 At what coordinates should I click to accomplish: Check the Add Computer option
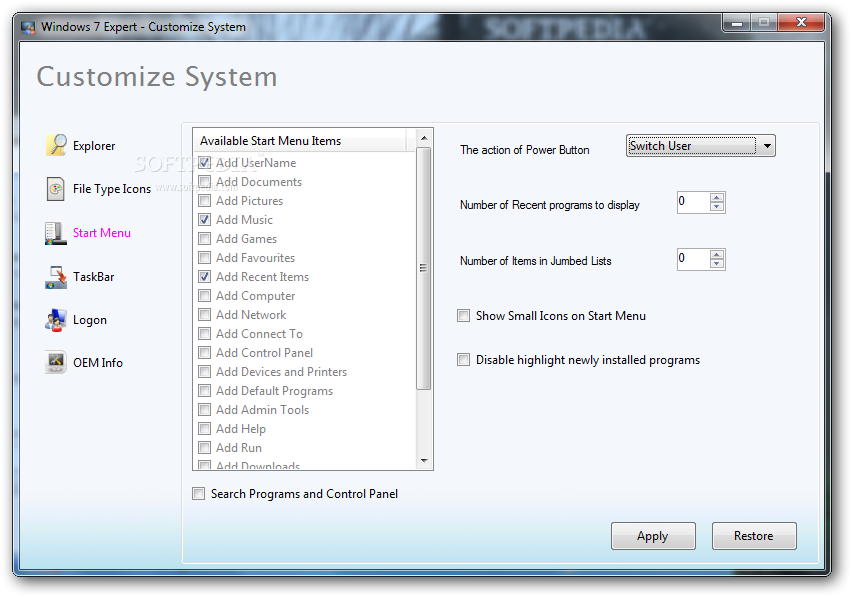click(x=204, y=296)
